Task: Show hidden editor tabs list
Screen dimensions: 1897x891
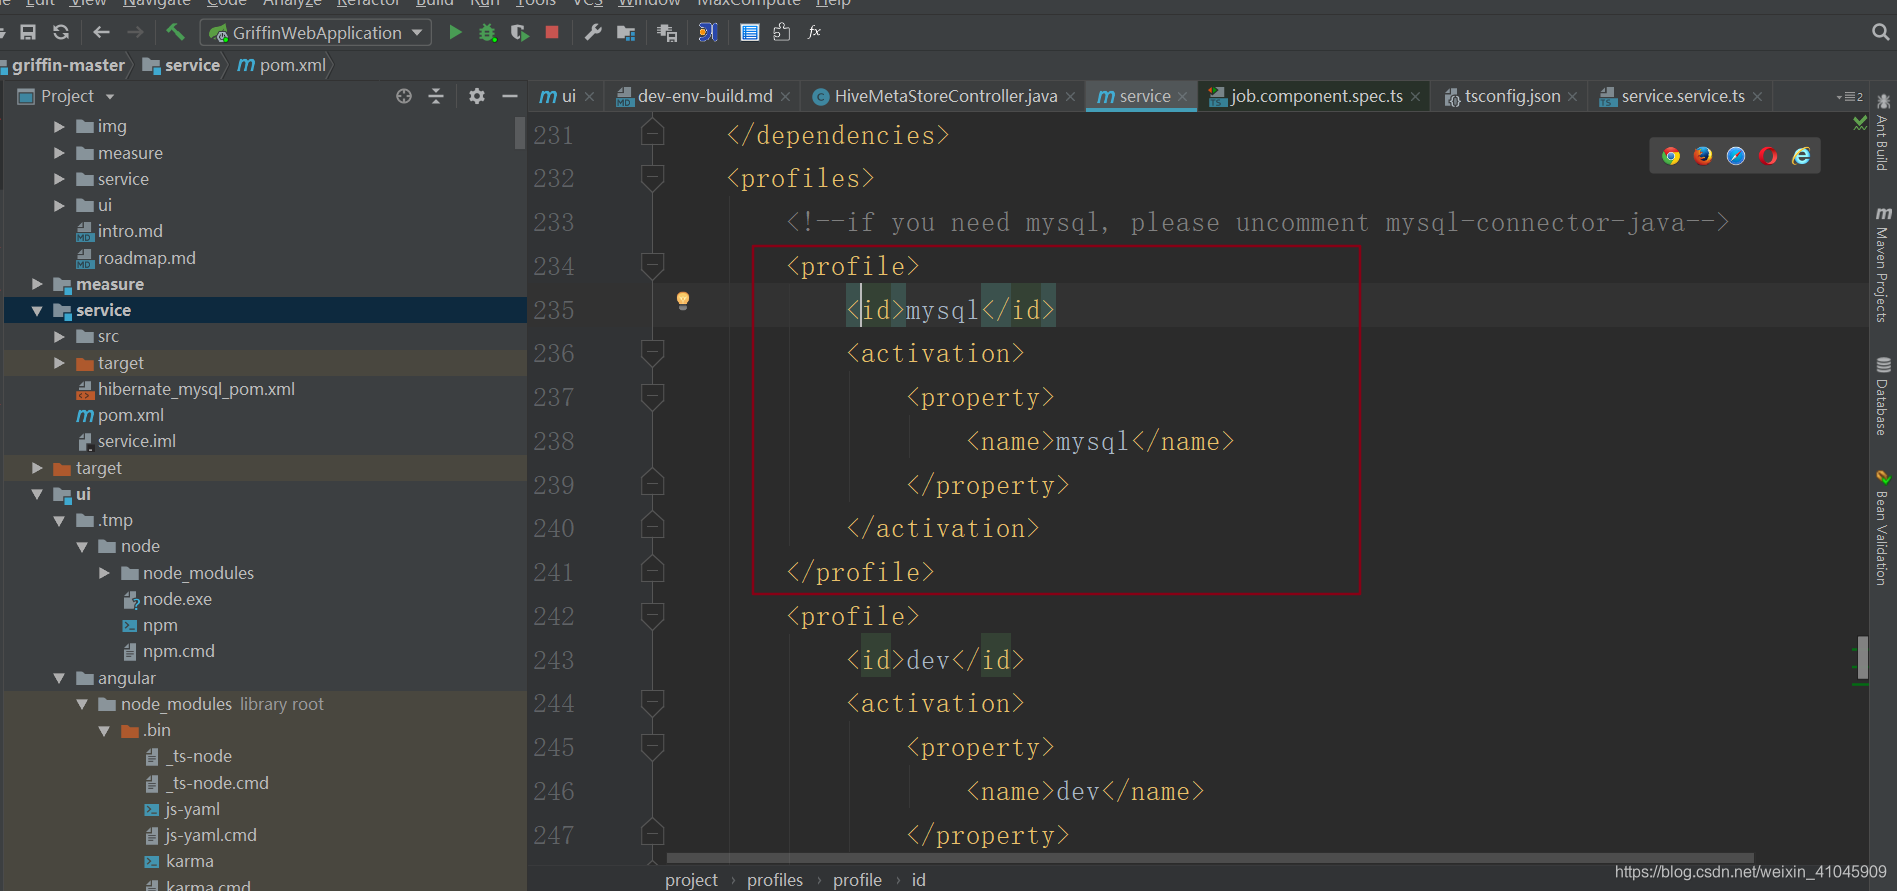Action: [x=1850, y=97]
